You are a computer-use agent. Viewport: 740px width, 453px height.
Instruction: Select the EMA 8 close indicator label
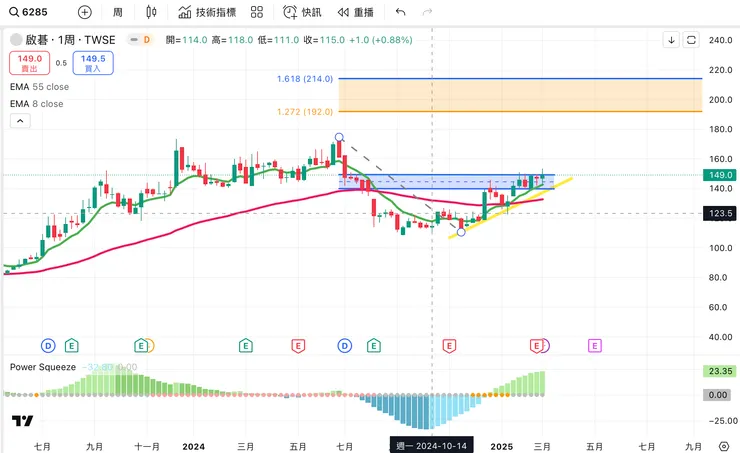37,104
